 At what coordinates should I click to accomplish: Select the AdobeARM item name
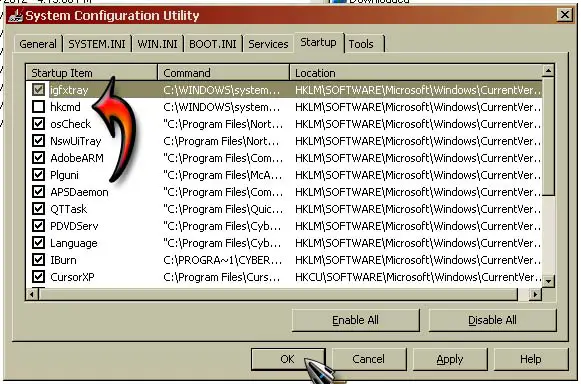point(77,158)
